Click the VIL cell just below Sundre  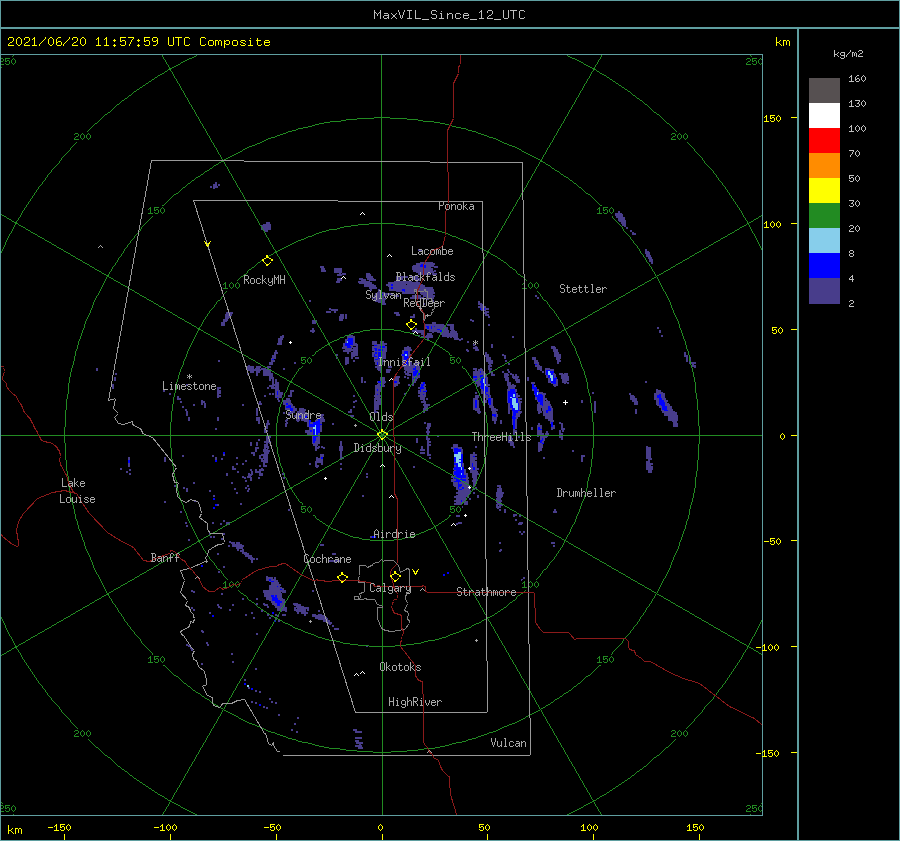[x=315, y=429]
